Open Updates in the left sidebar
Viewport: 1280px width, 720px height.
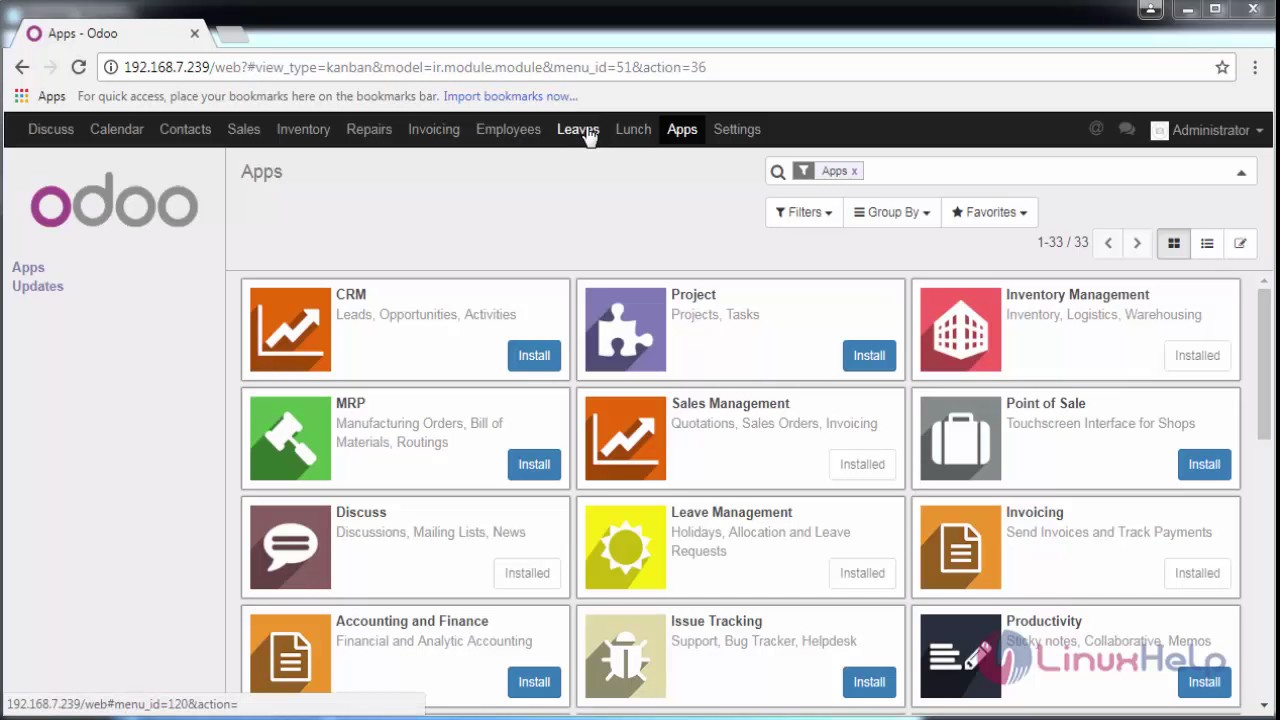click(38, 286)
